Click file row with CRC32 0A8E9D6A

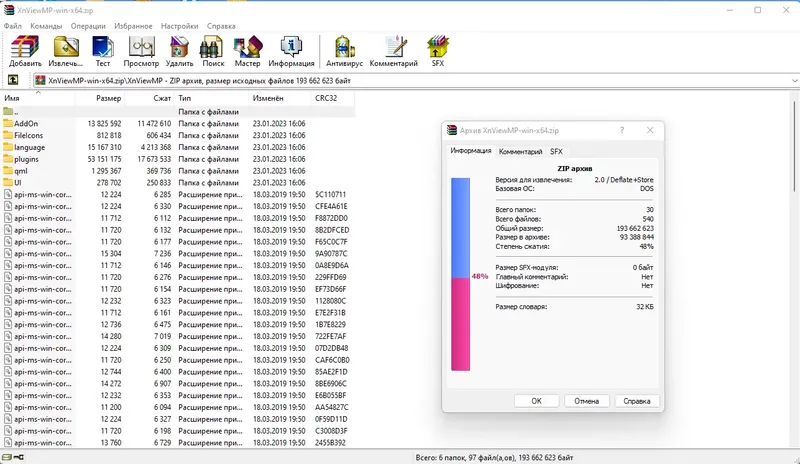(178, 265)
